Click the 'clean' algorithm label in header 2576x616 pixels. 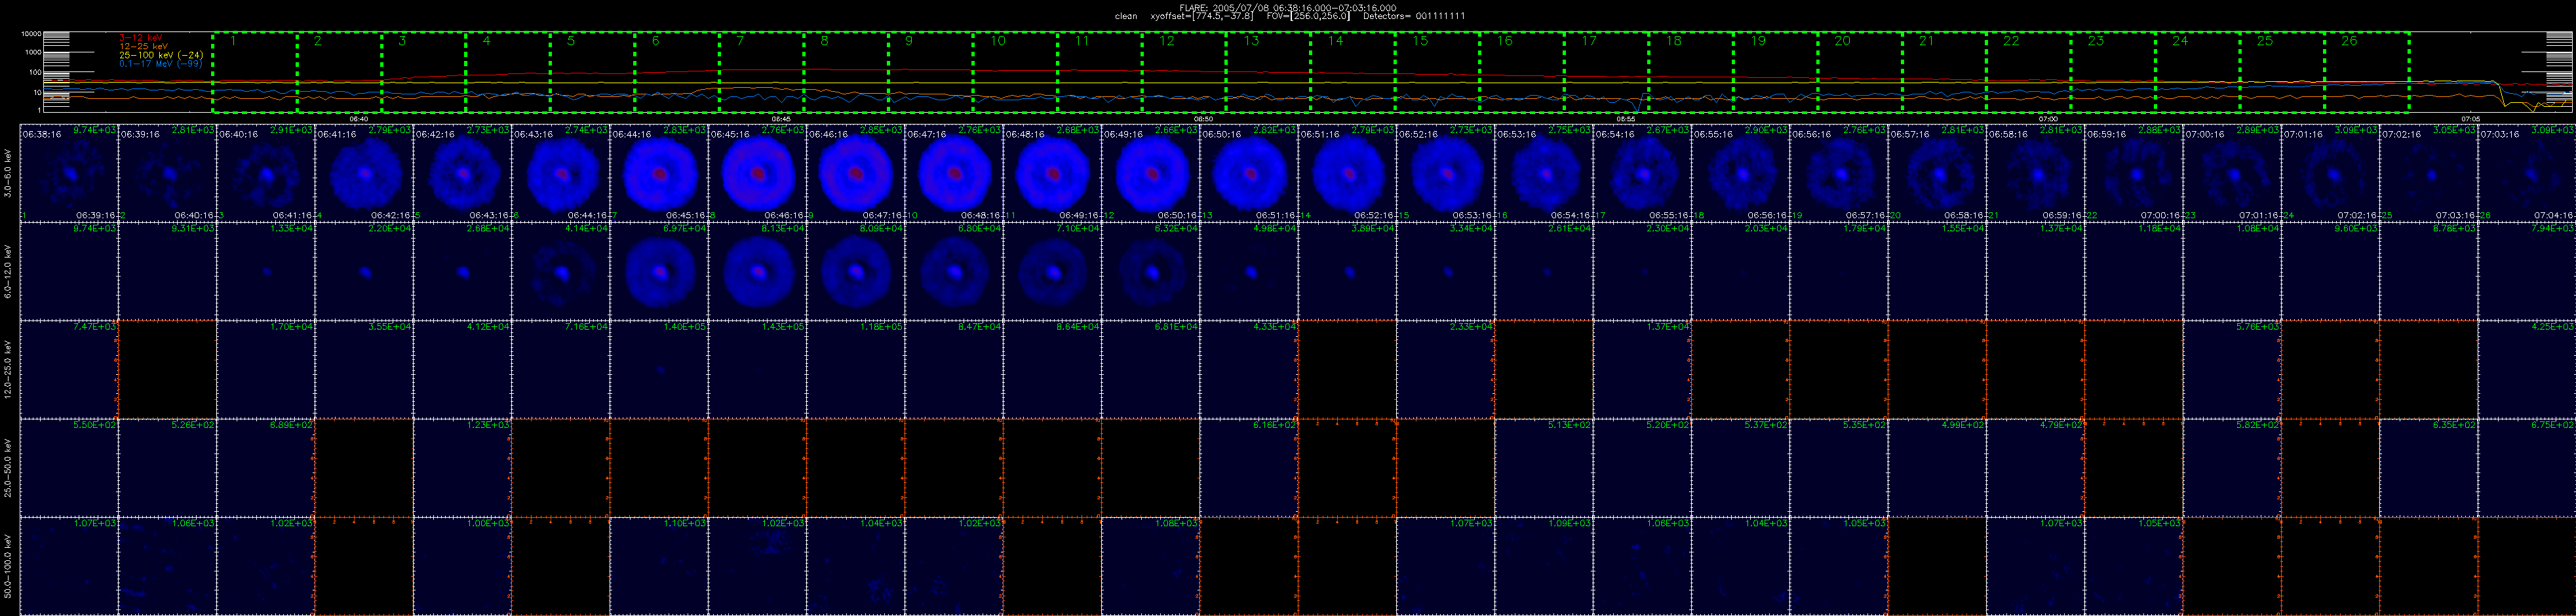[1126, 16]
